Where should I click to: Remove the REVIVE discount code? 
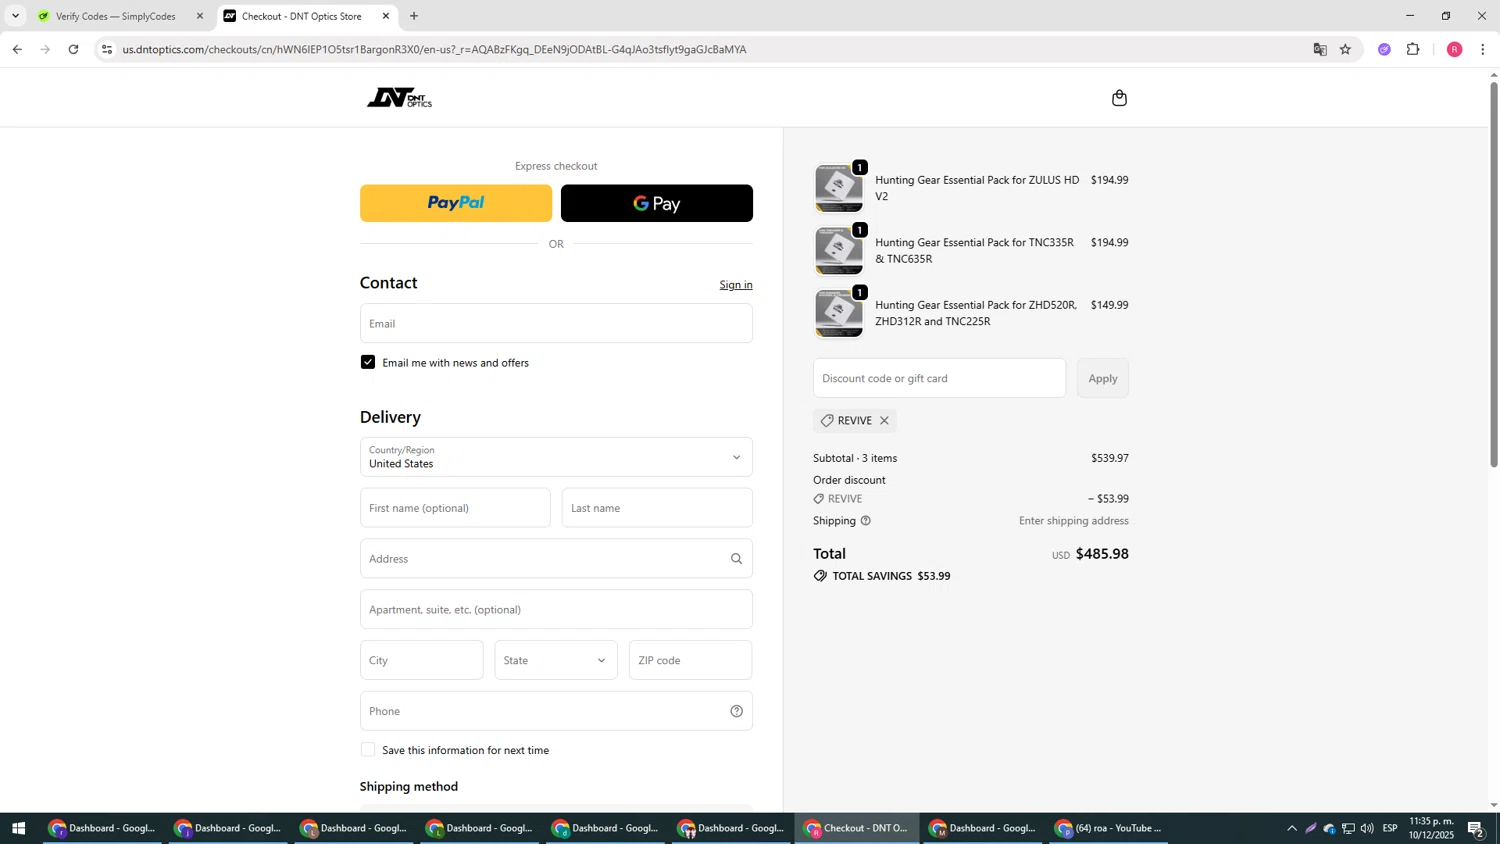tap(884, 421)
